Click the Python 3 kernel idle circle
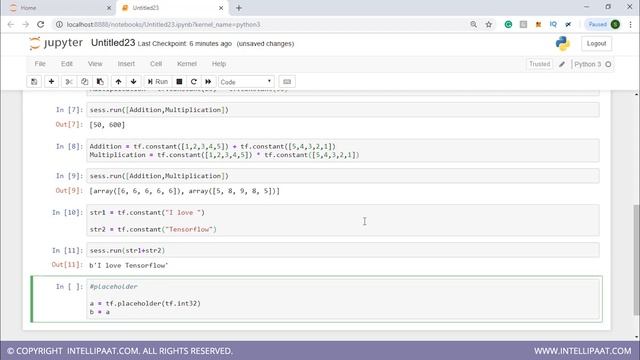This screenshot has width=640, height=360. pos(608,64)
